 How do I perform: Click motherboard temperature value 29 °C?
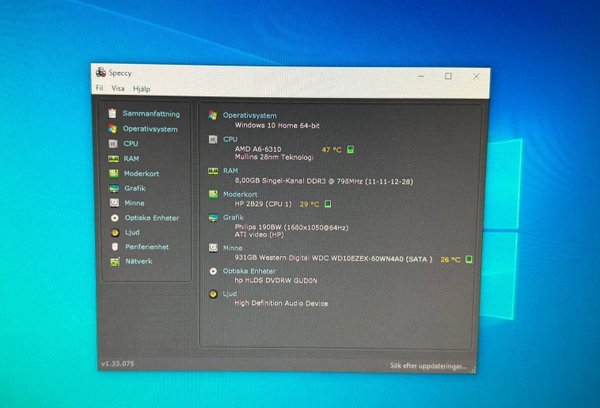coord(309,204)
